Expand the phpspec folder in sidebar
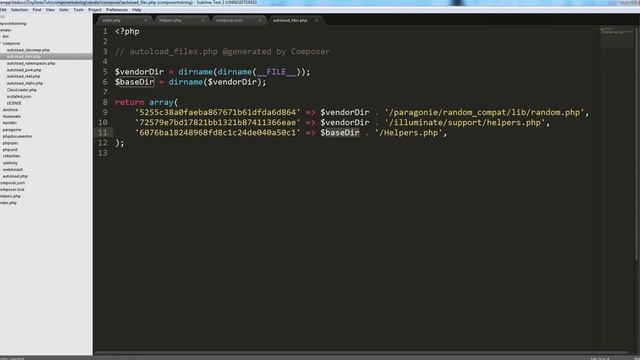Image resolution: width=640 pixels, height=360 pixels. (x=10, y=143)
